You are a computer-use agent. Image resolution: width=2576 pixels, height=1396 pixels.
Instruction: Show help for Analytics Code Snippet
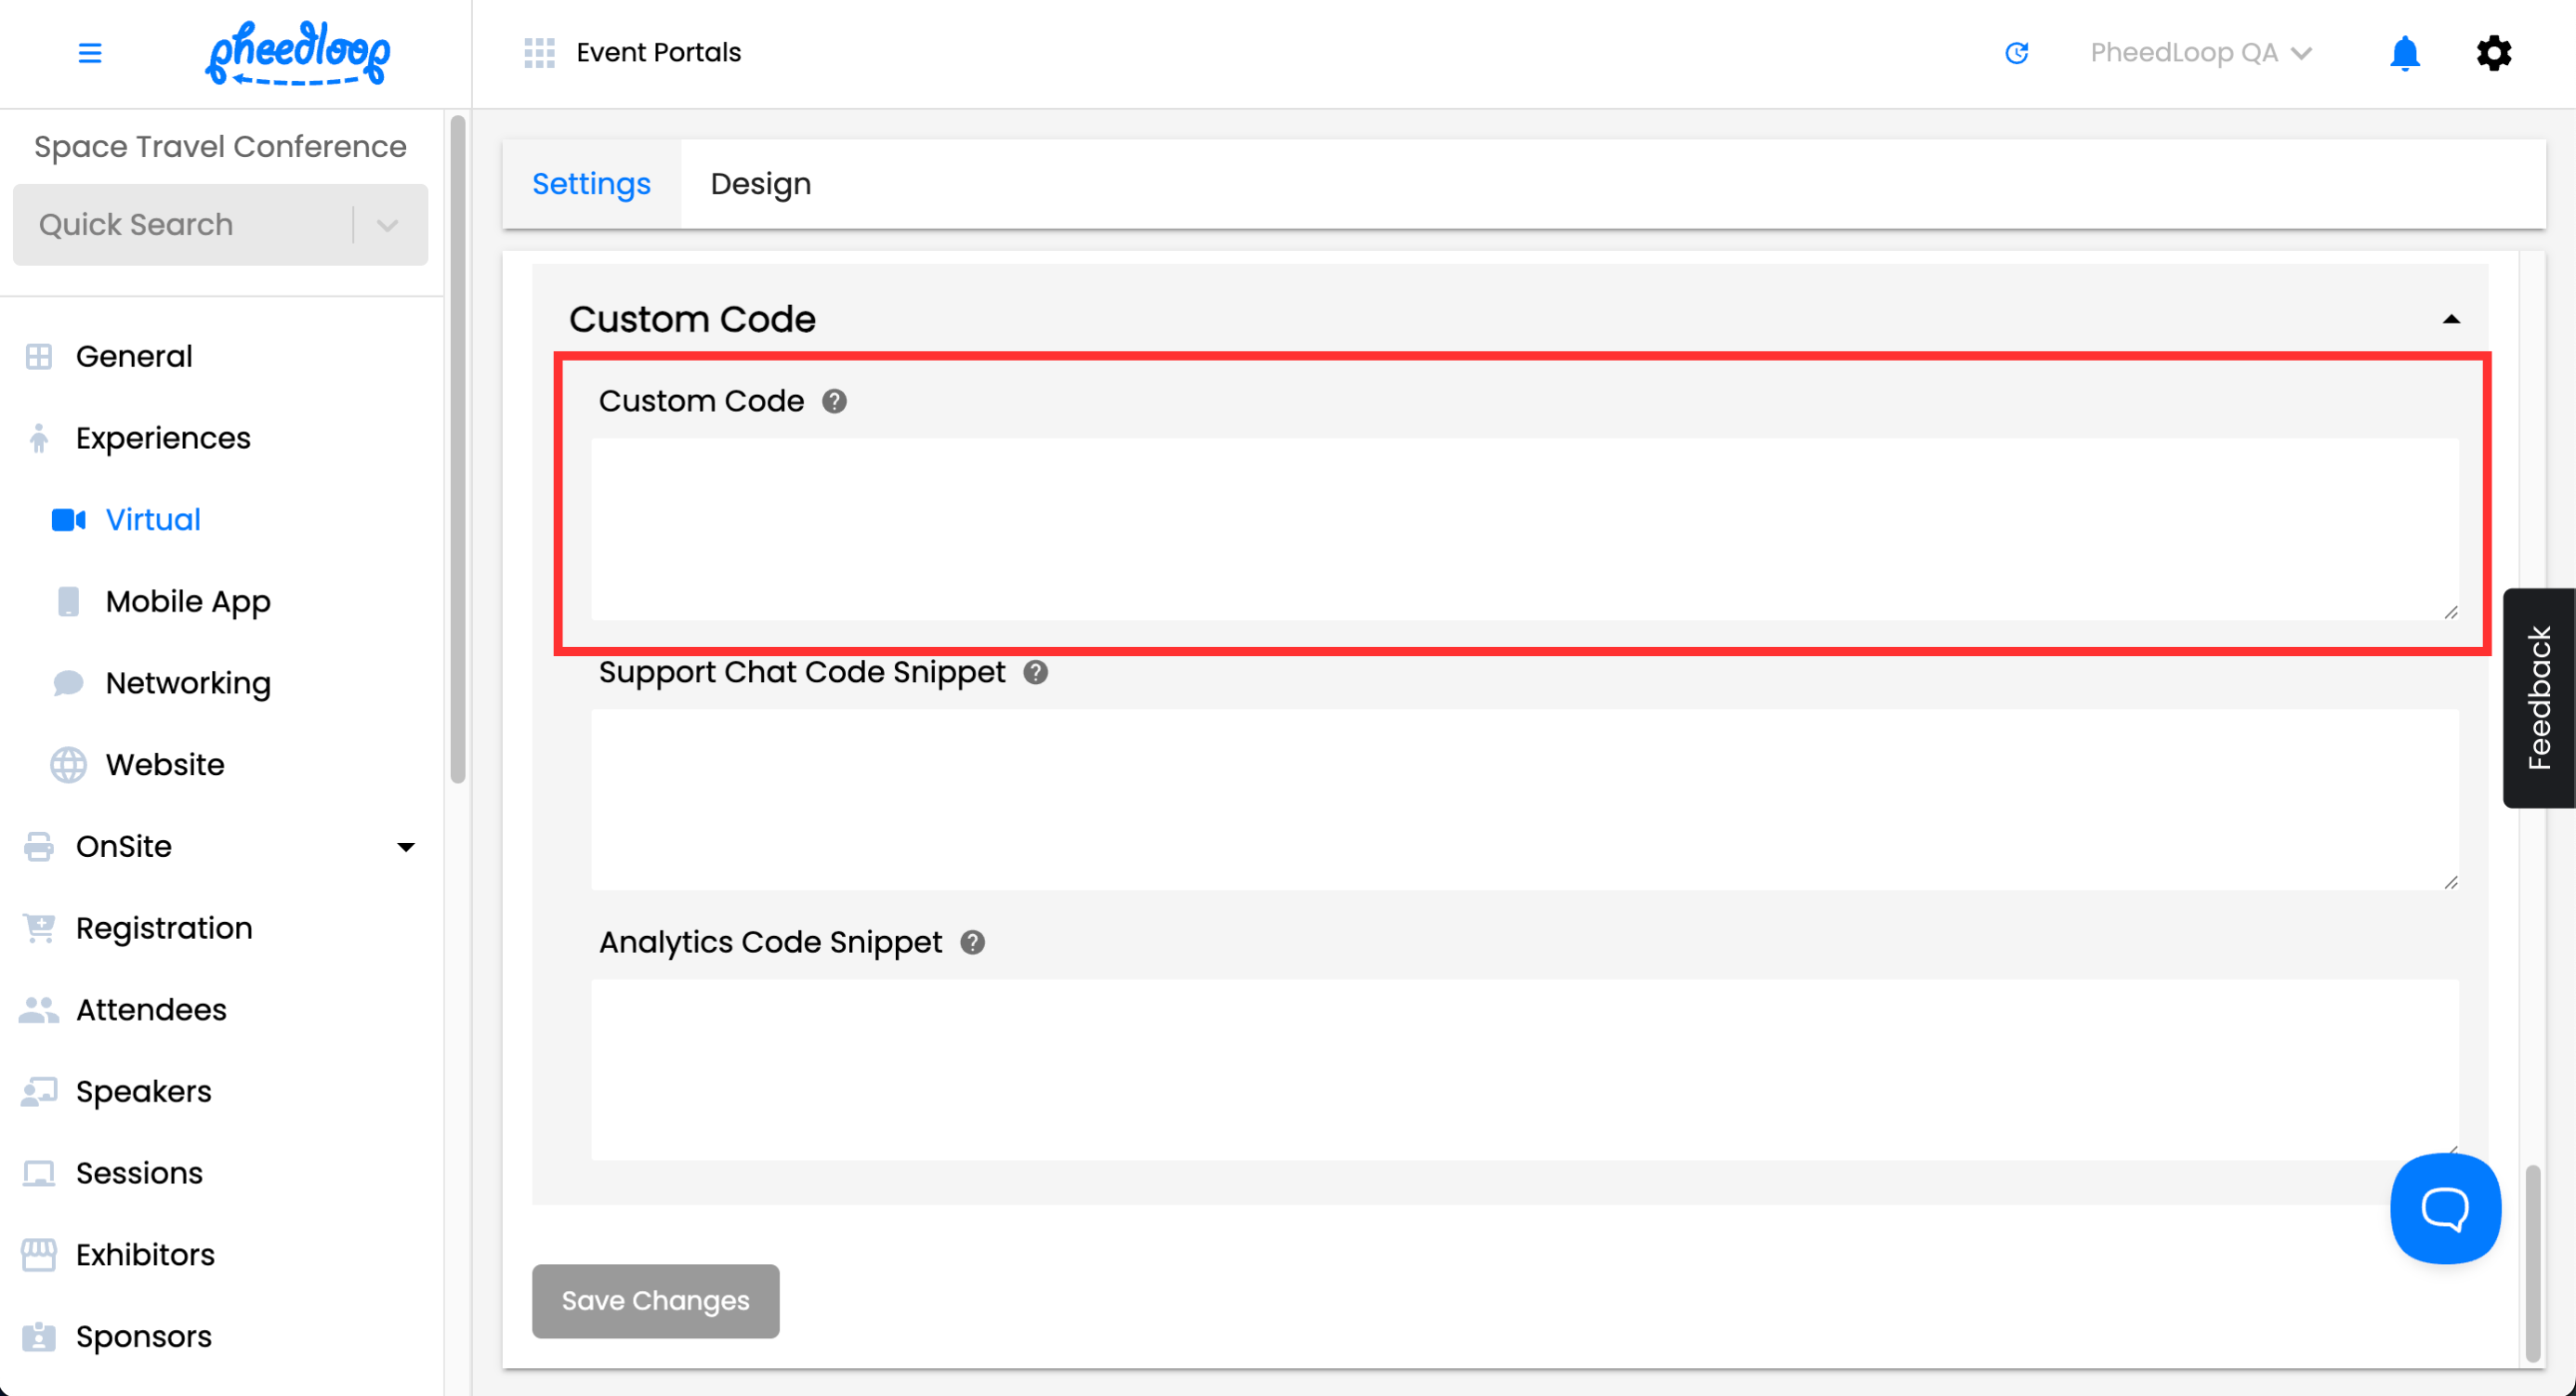coord(972,943)
